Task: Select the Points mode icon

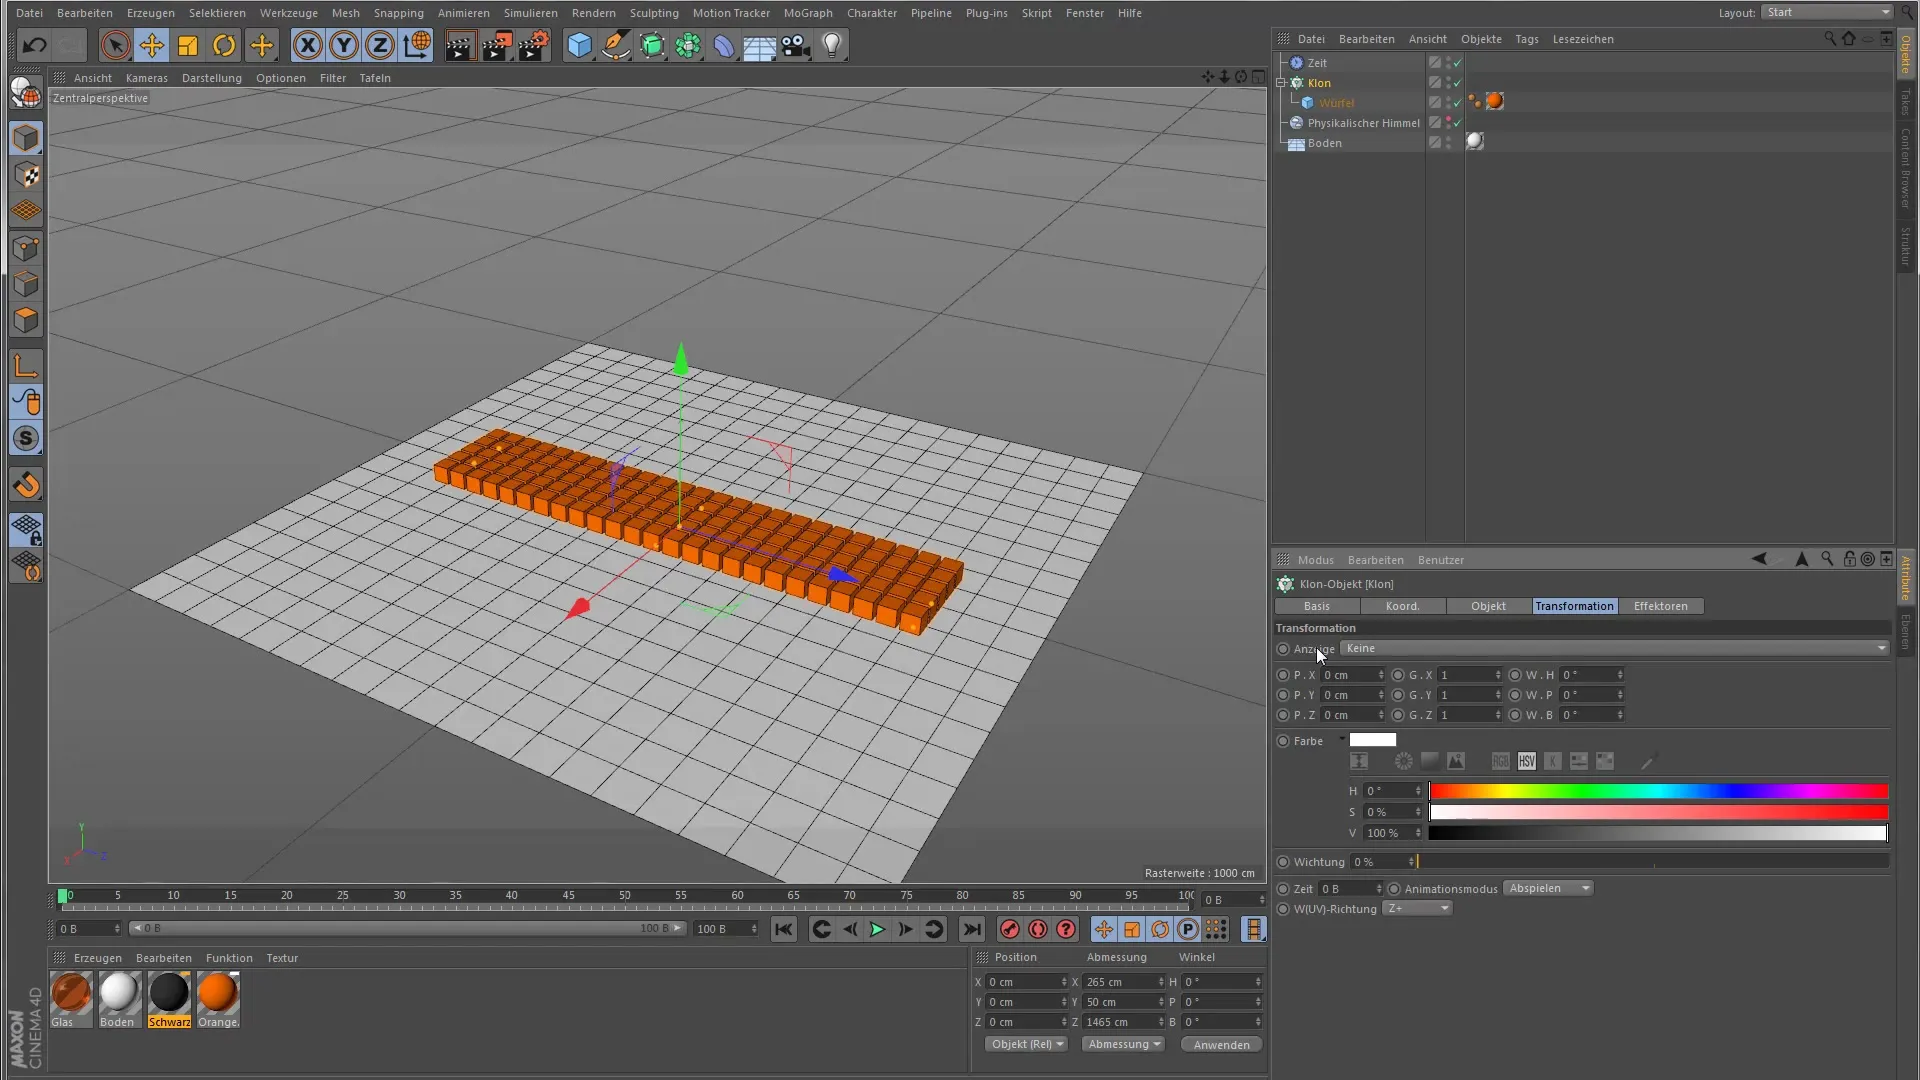Action: [26, 248]
